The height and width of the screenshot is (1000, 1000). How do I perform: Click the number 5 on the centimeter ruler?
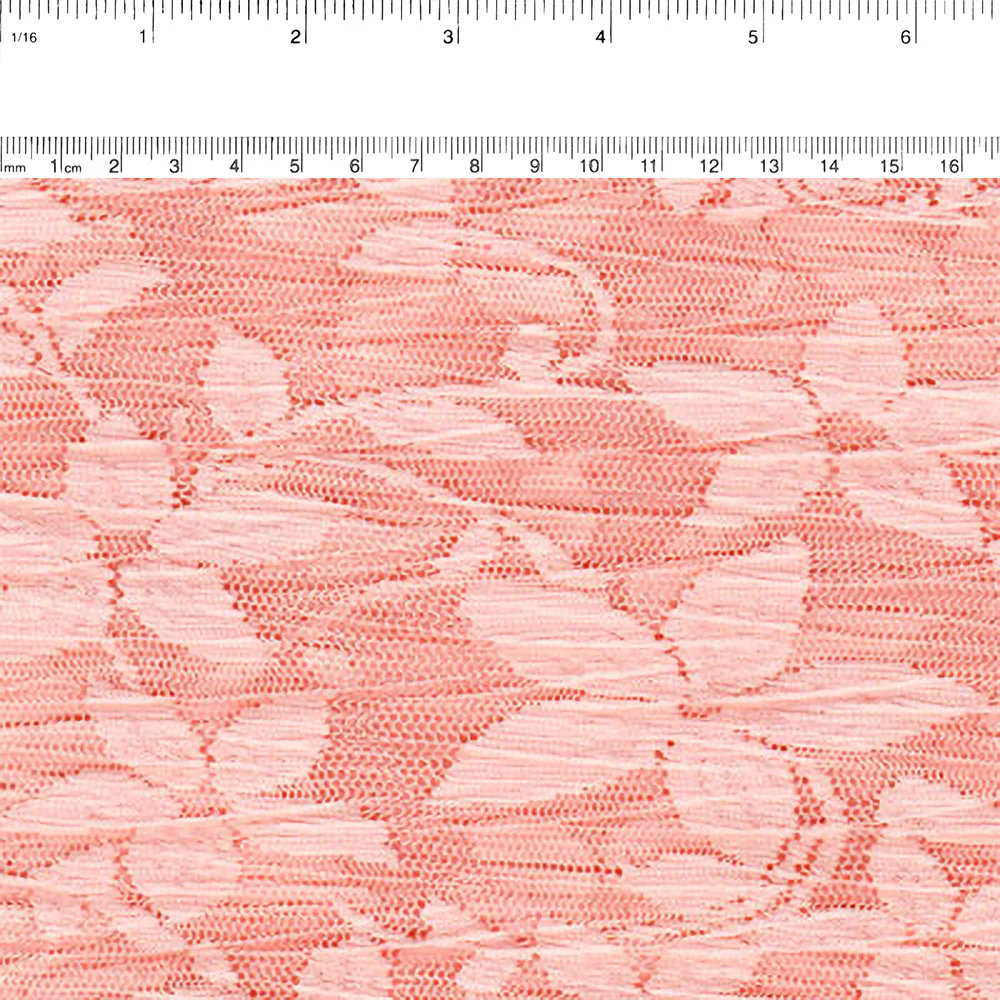tap(294, 166)
